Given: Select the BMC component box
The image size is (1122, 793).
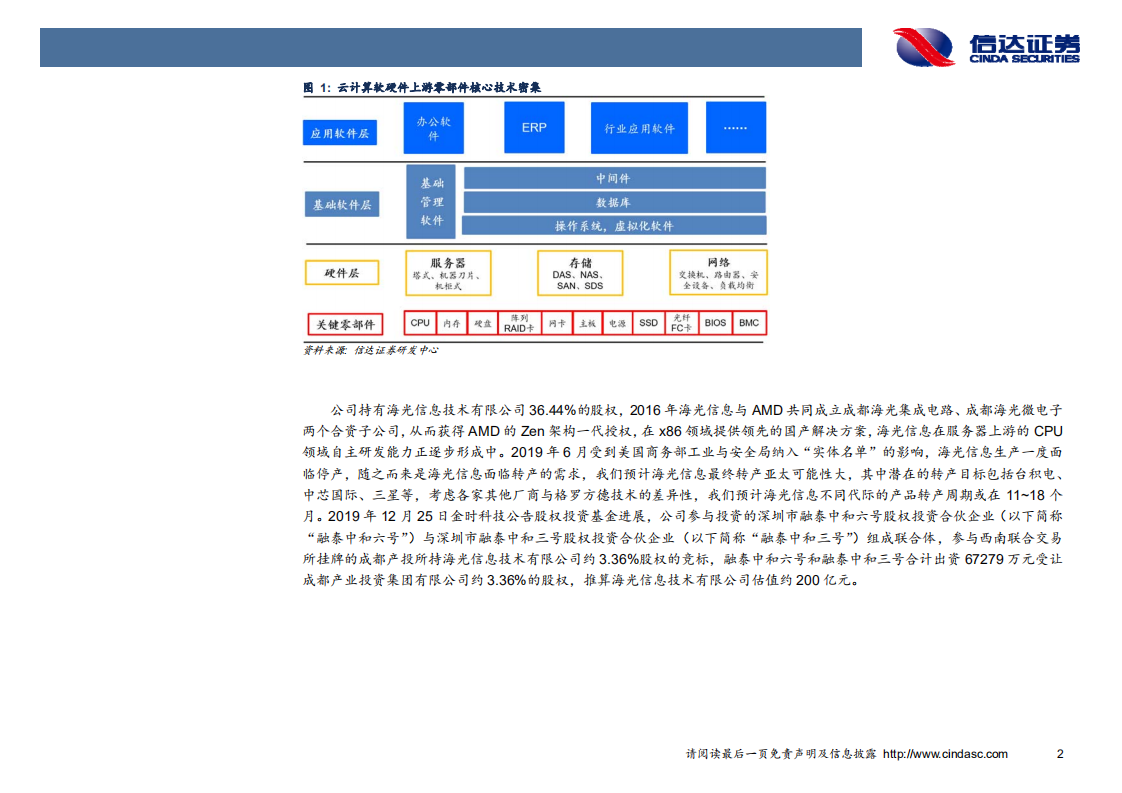Looking at the screenshot, I should click(x=748, y=322).
